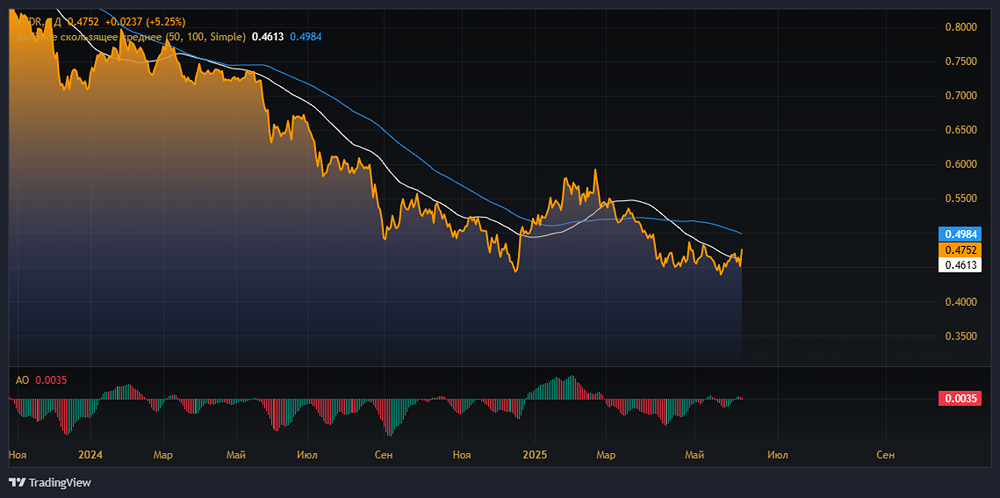Open the double moving average (50, 100, Simple) legend
1000x498 pixels.
point(131,37)
